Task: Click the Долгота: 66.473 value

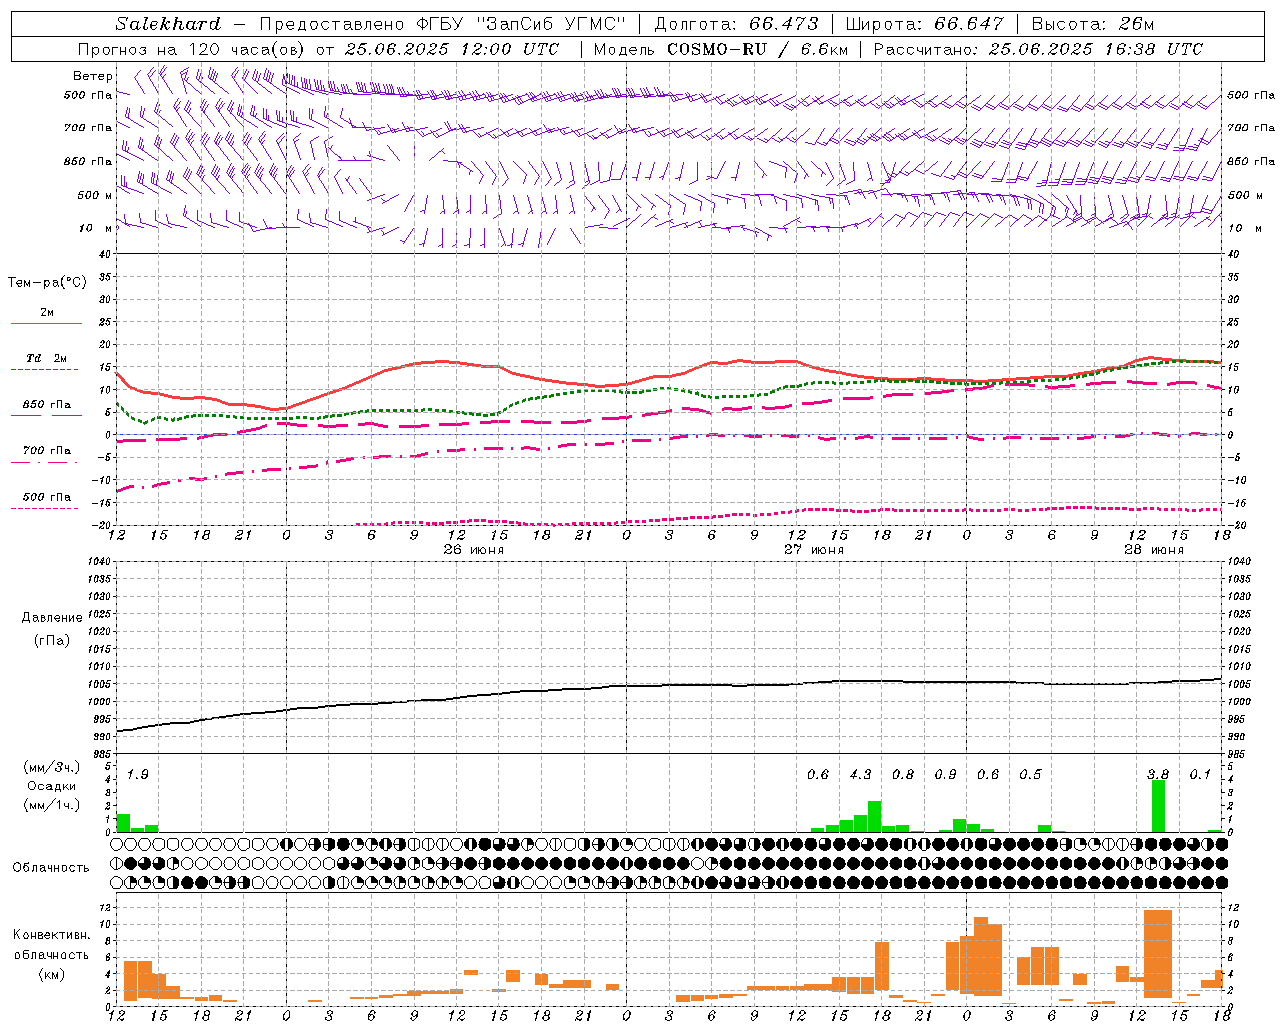Action: coord(736,24)
